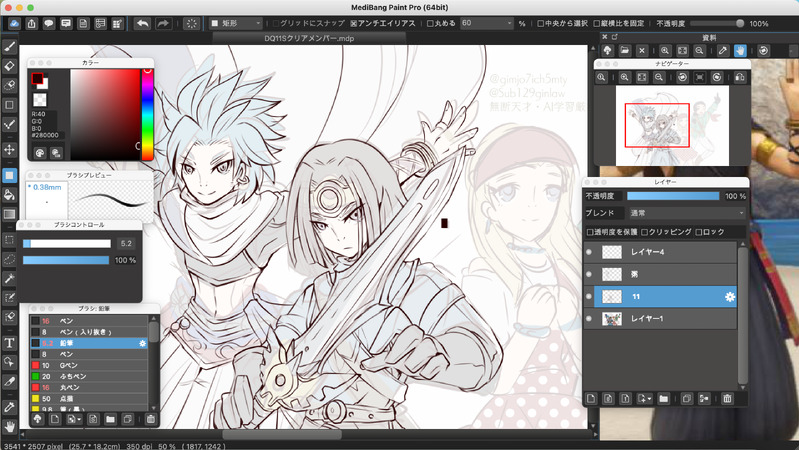Open the 丸める value dropdown
799x450 pixels.
[485, 23]
